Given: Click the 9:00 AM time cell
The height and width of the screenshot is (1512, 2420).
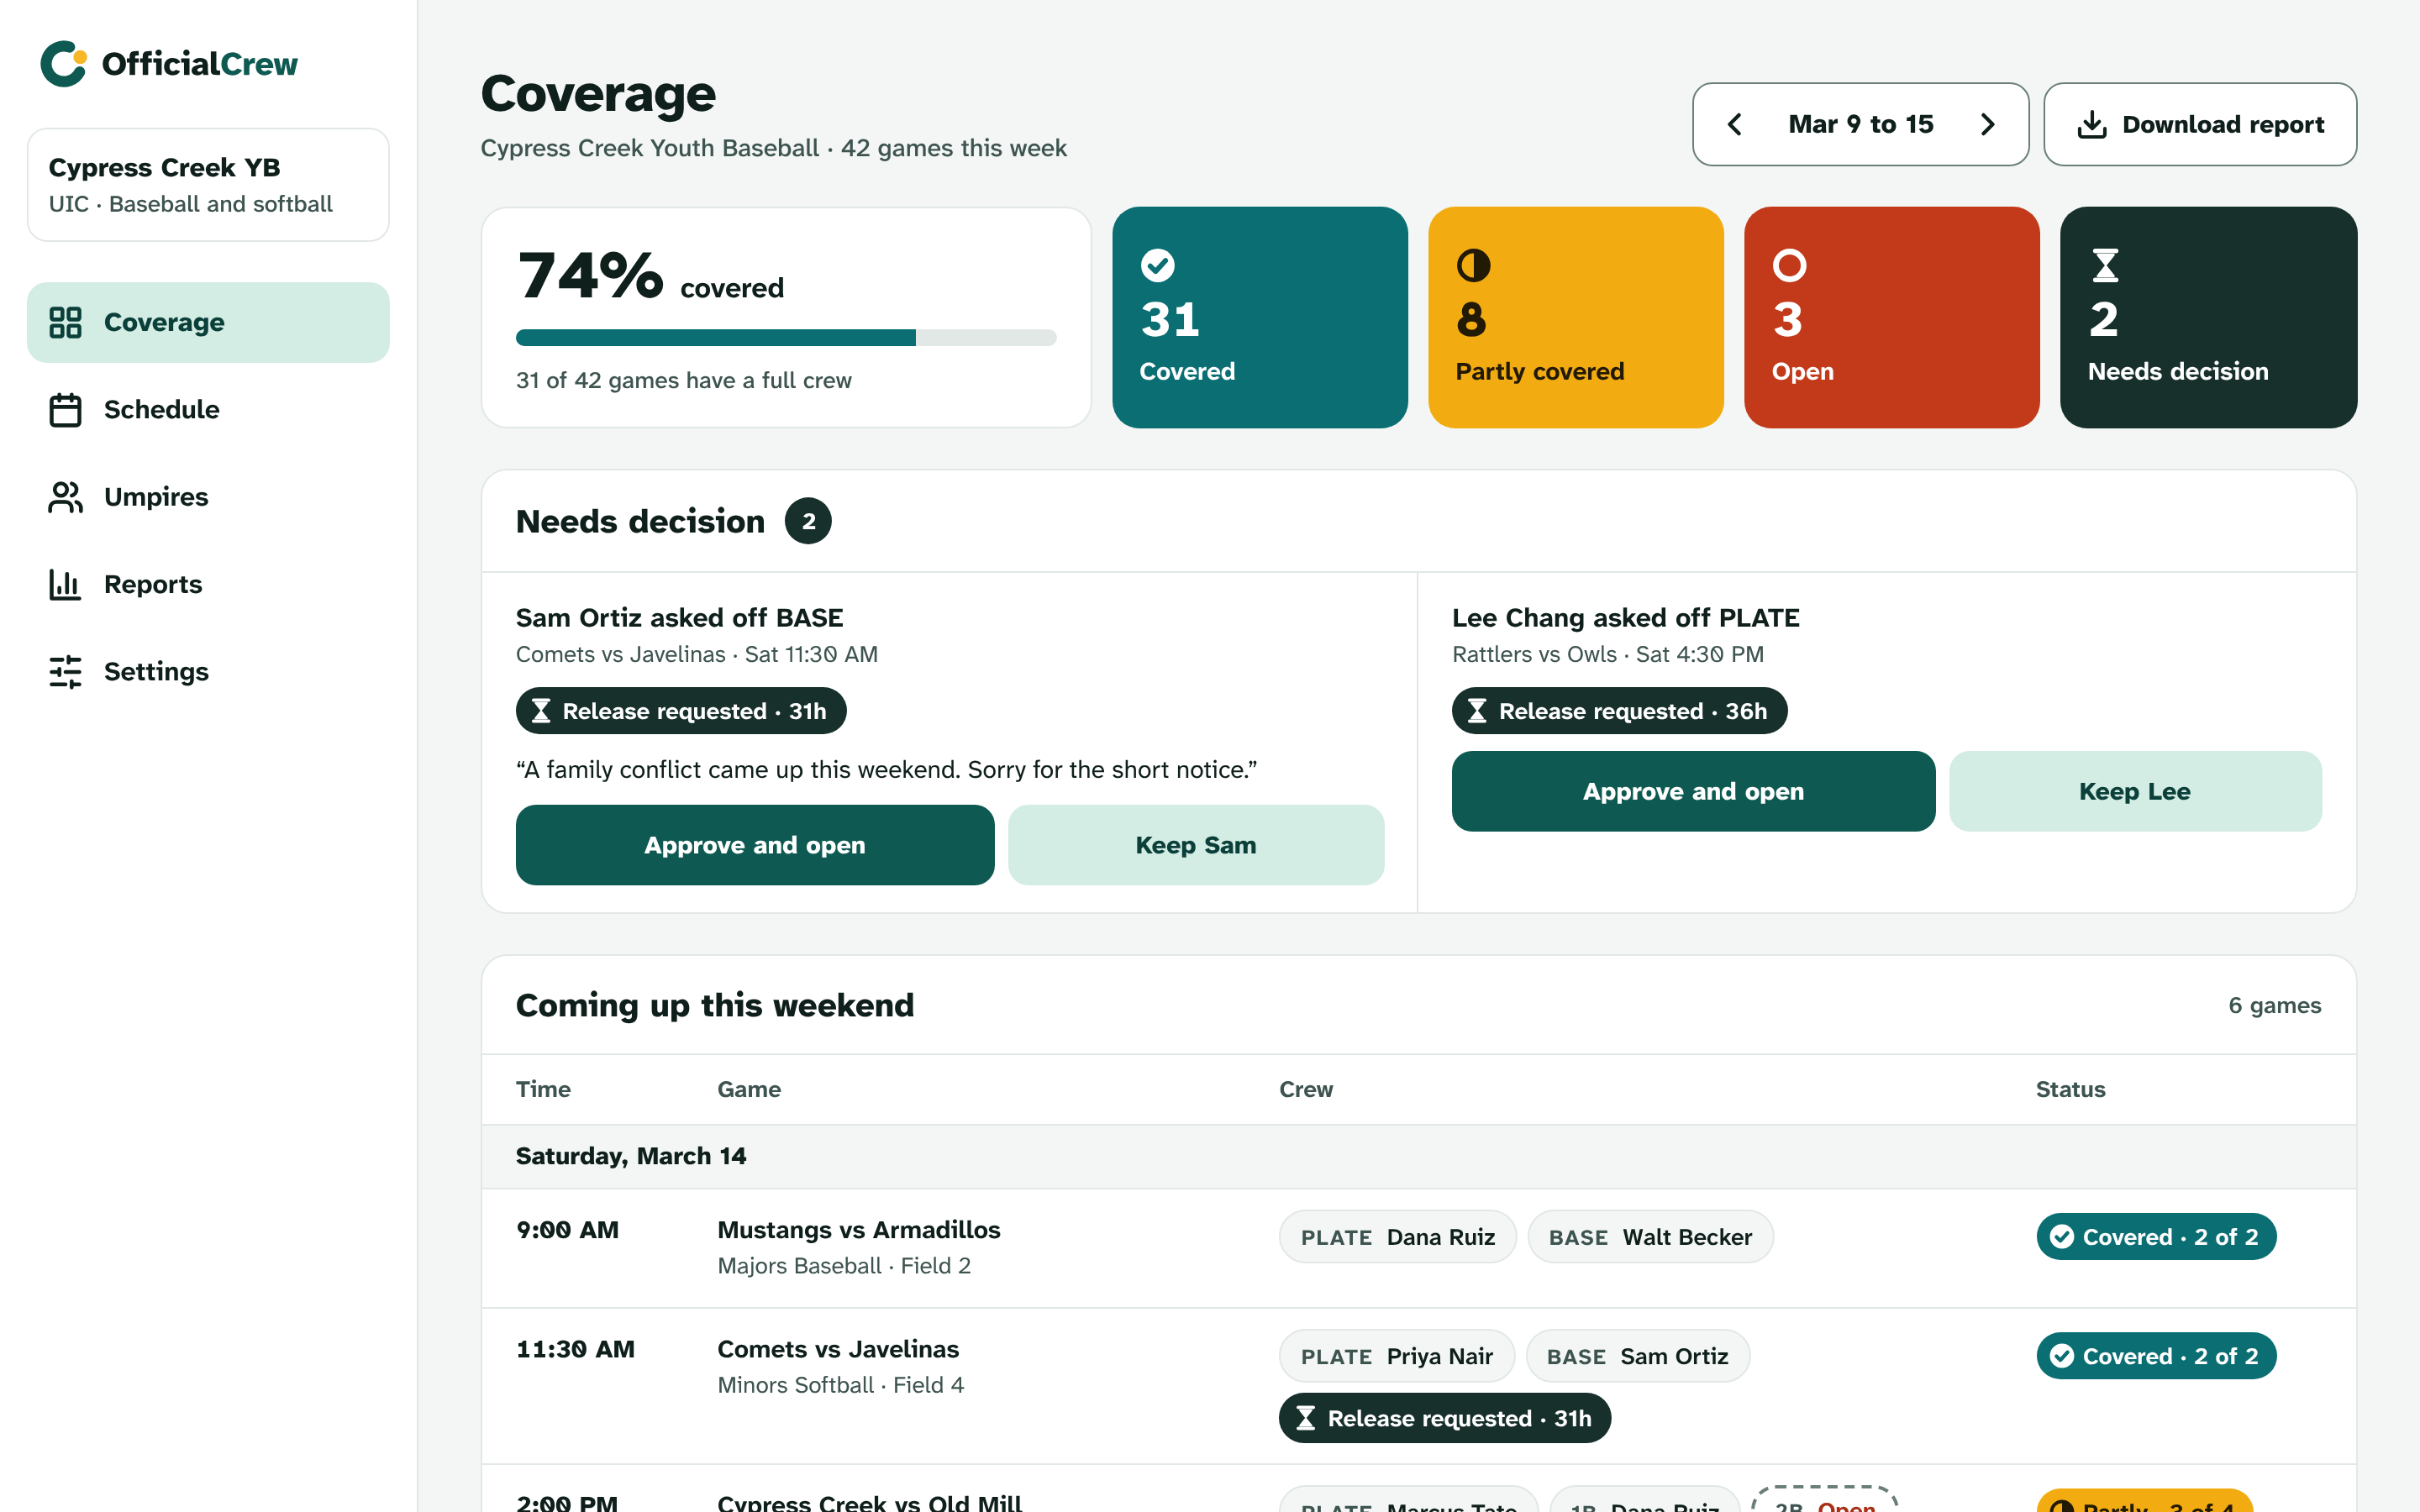Looking at the screenshot, I should 567,1230.
